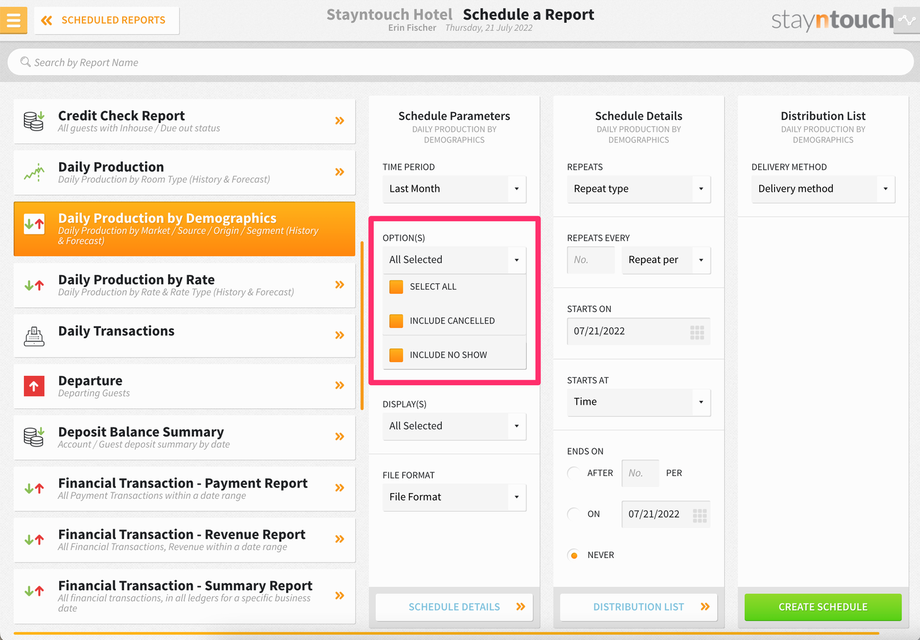Image resolution: width=920 pixels, height=640 pixels.
Task: Select the Daily Transactions report
Action: (184, 336)
